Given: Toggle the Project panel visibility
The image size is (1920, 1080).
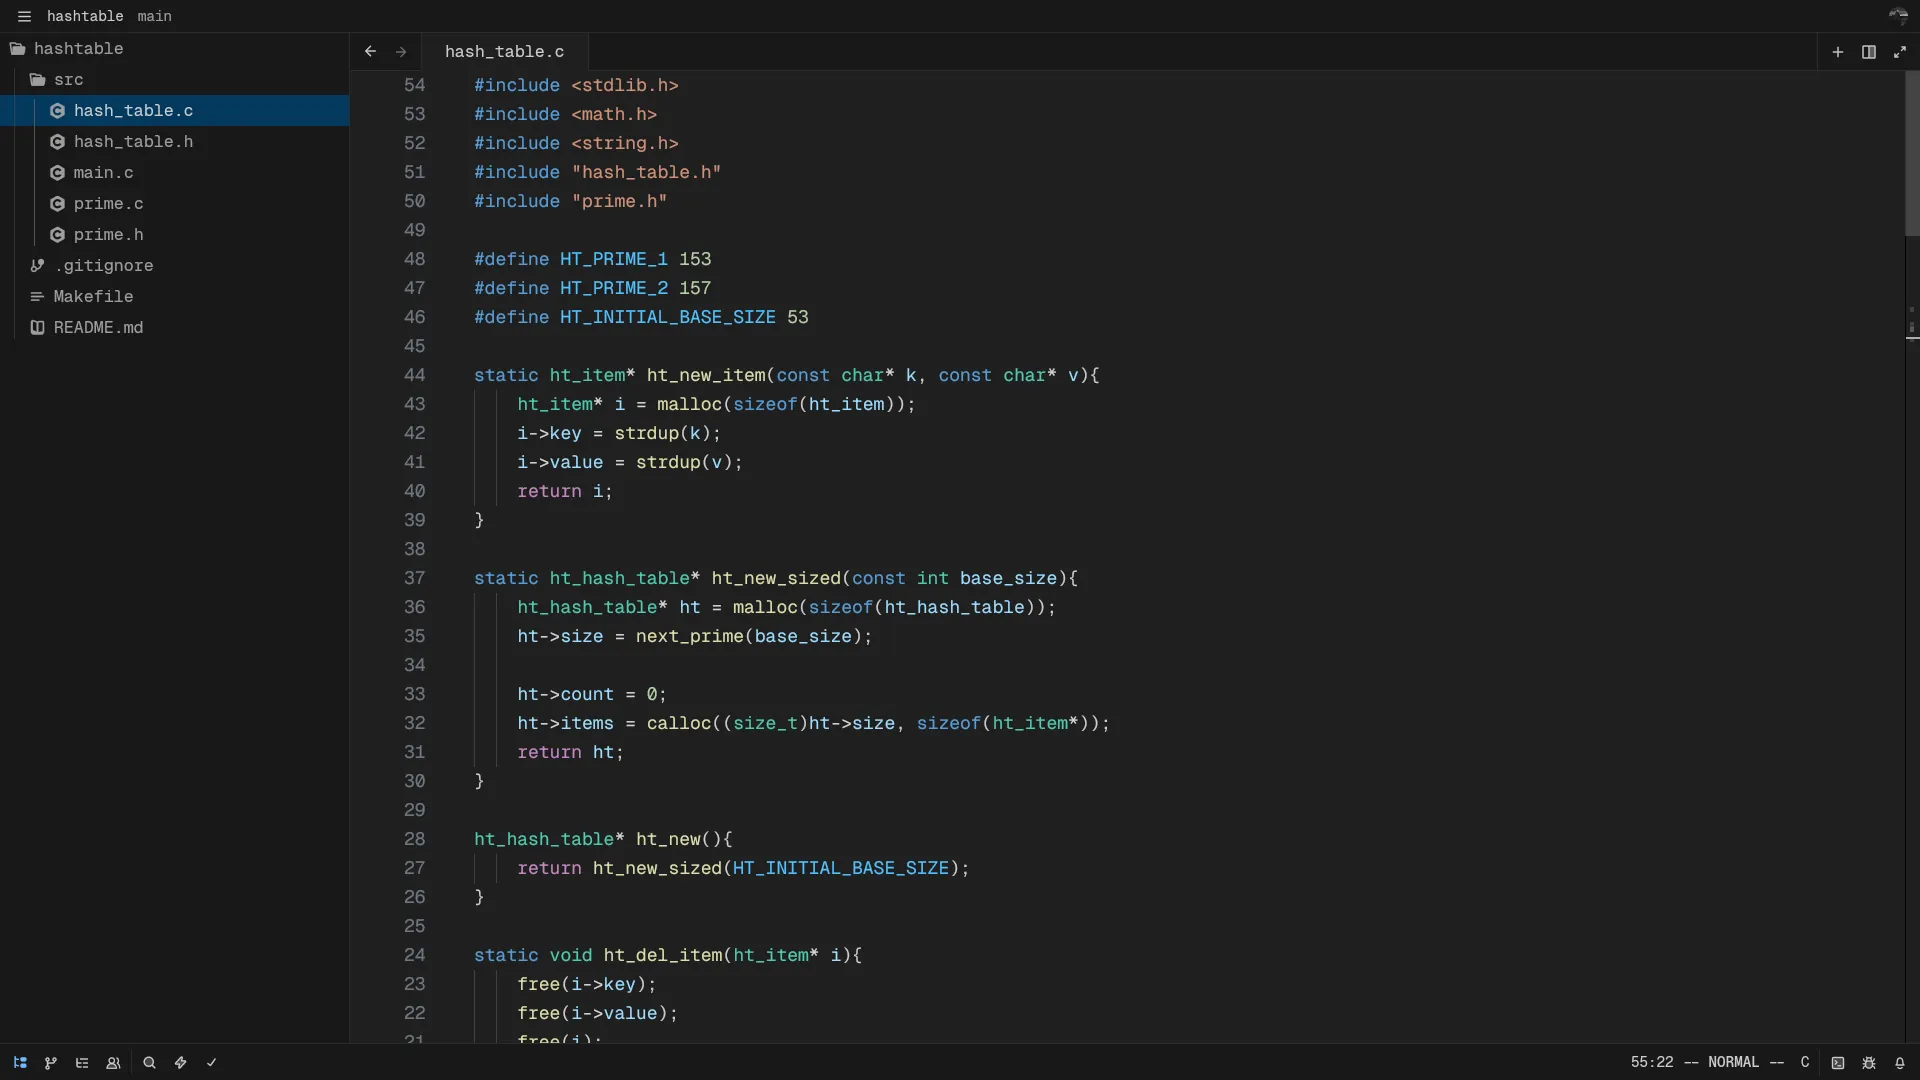Looking at the screenshot, I should (21, 1063).
